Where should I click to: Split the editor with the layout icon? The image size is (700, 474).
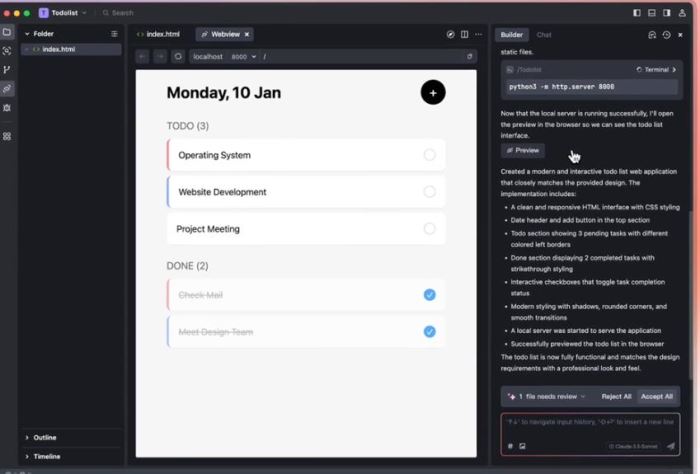click(x=465, y=34)
